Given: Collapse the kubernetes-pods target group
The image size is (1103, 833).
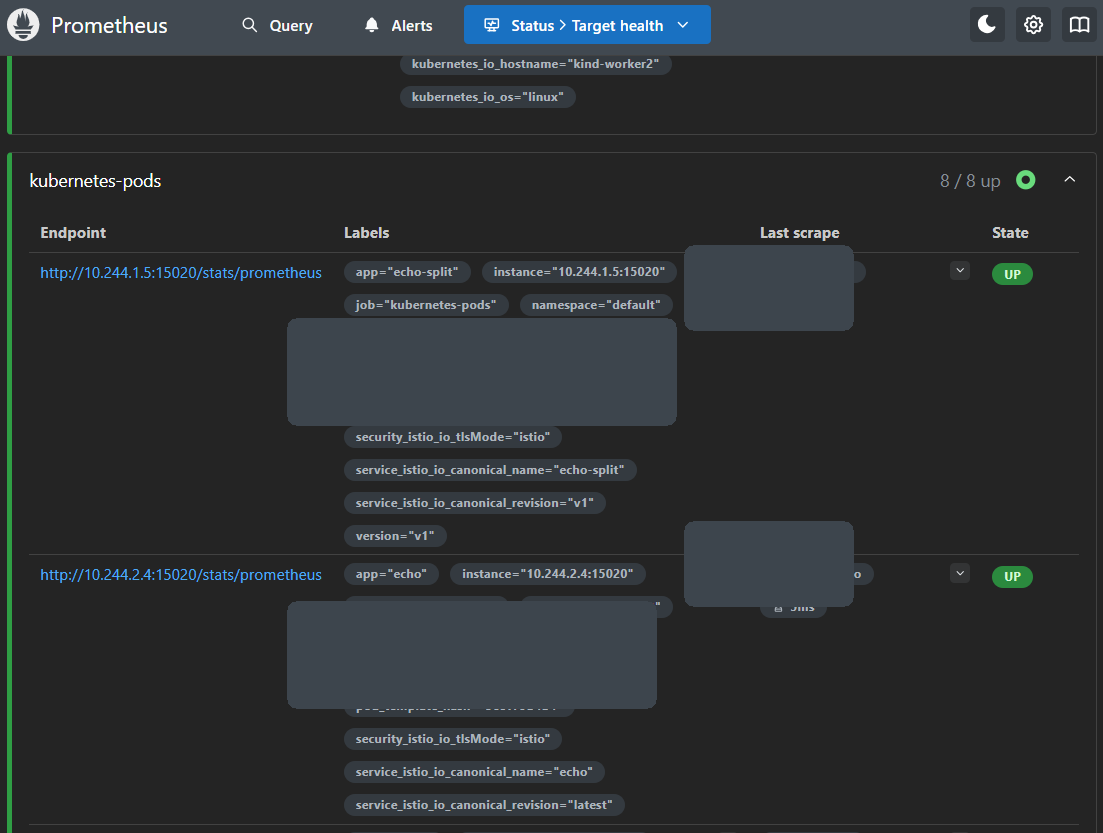Looking at the screenshot, I should (1070, 180).
